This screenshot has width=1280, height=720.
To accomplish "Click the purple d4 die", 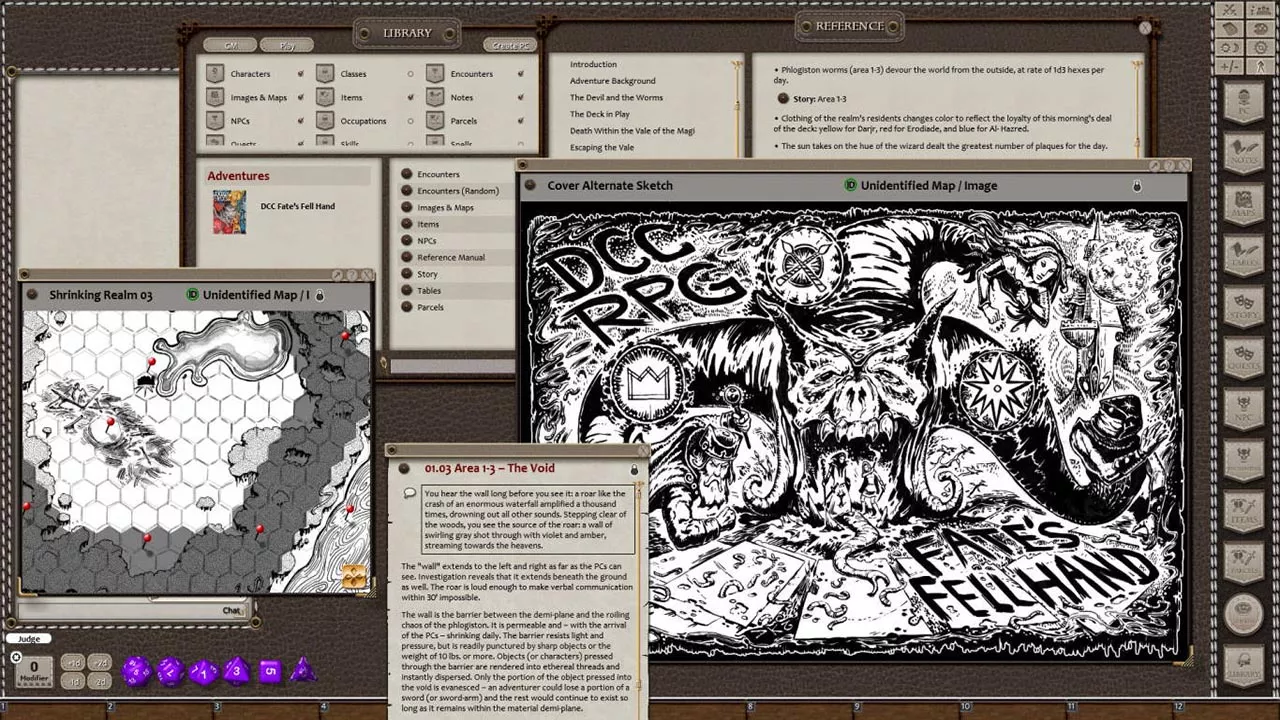I will (x=302, y=670).
